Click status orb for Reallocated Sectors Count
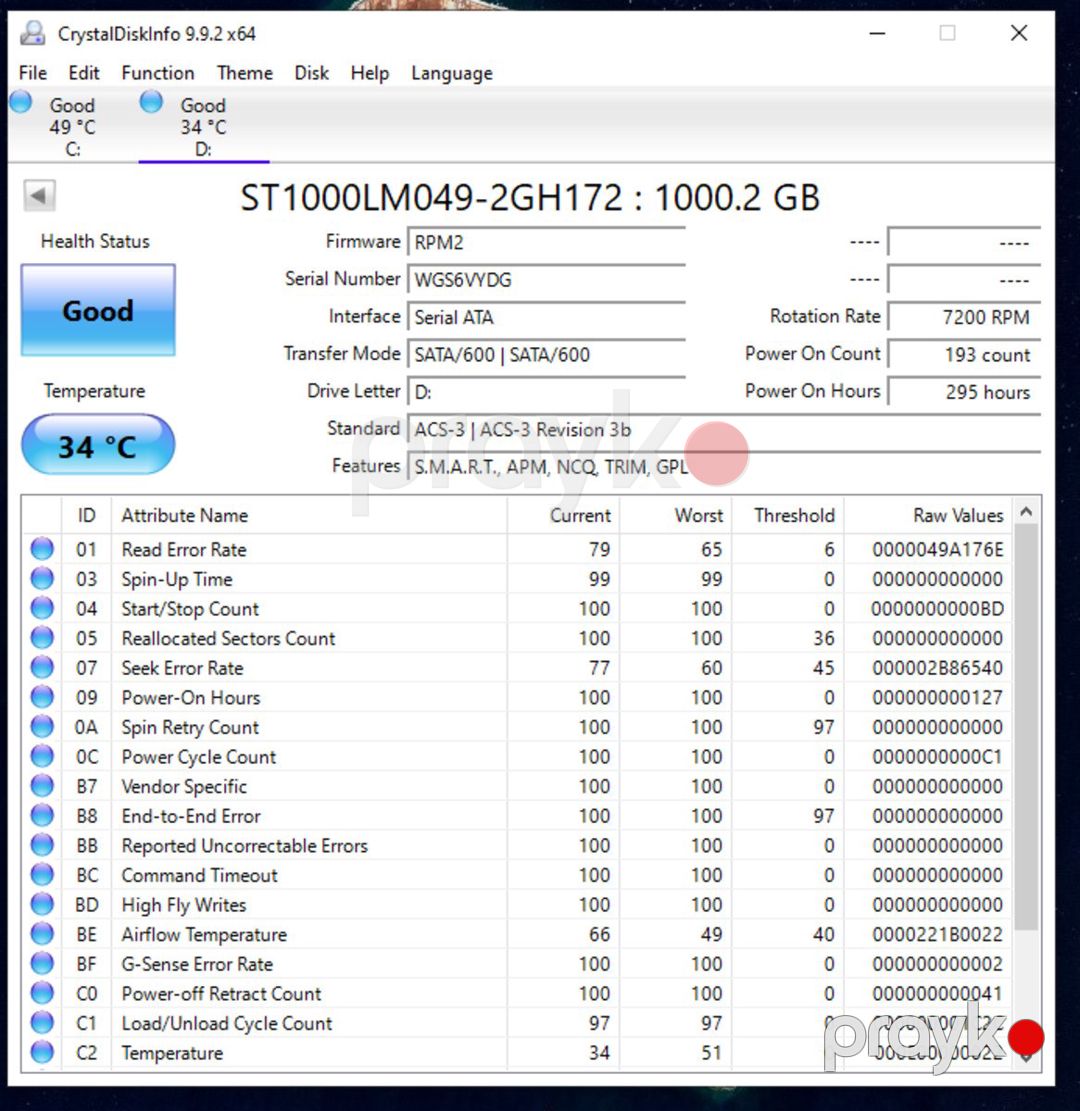 43,638
